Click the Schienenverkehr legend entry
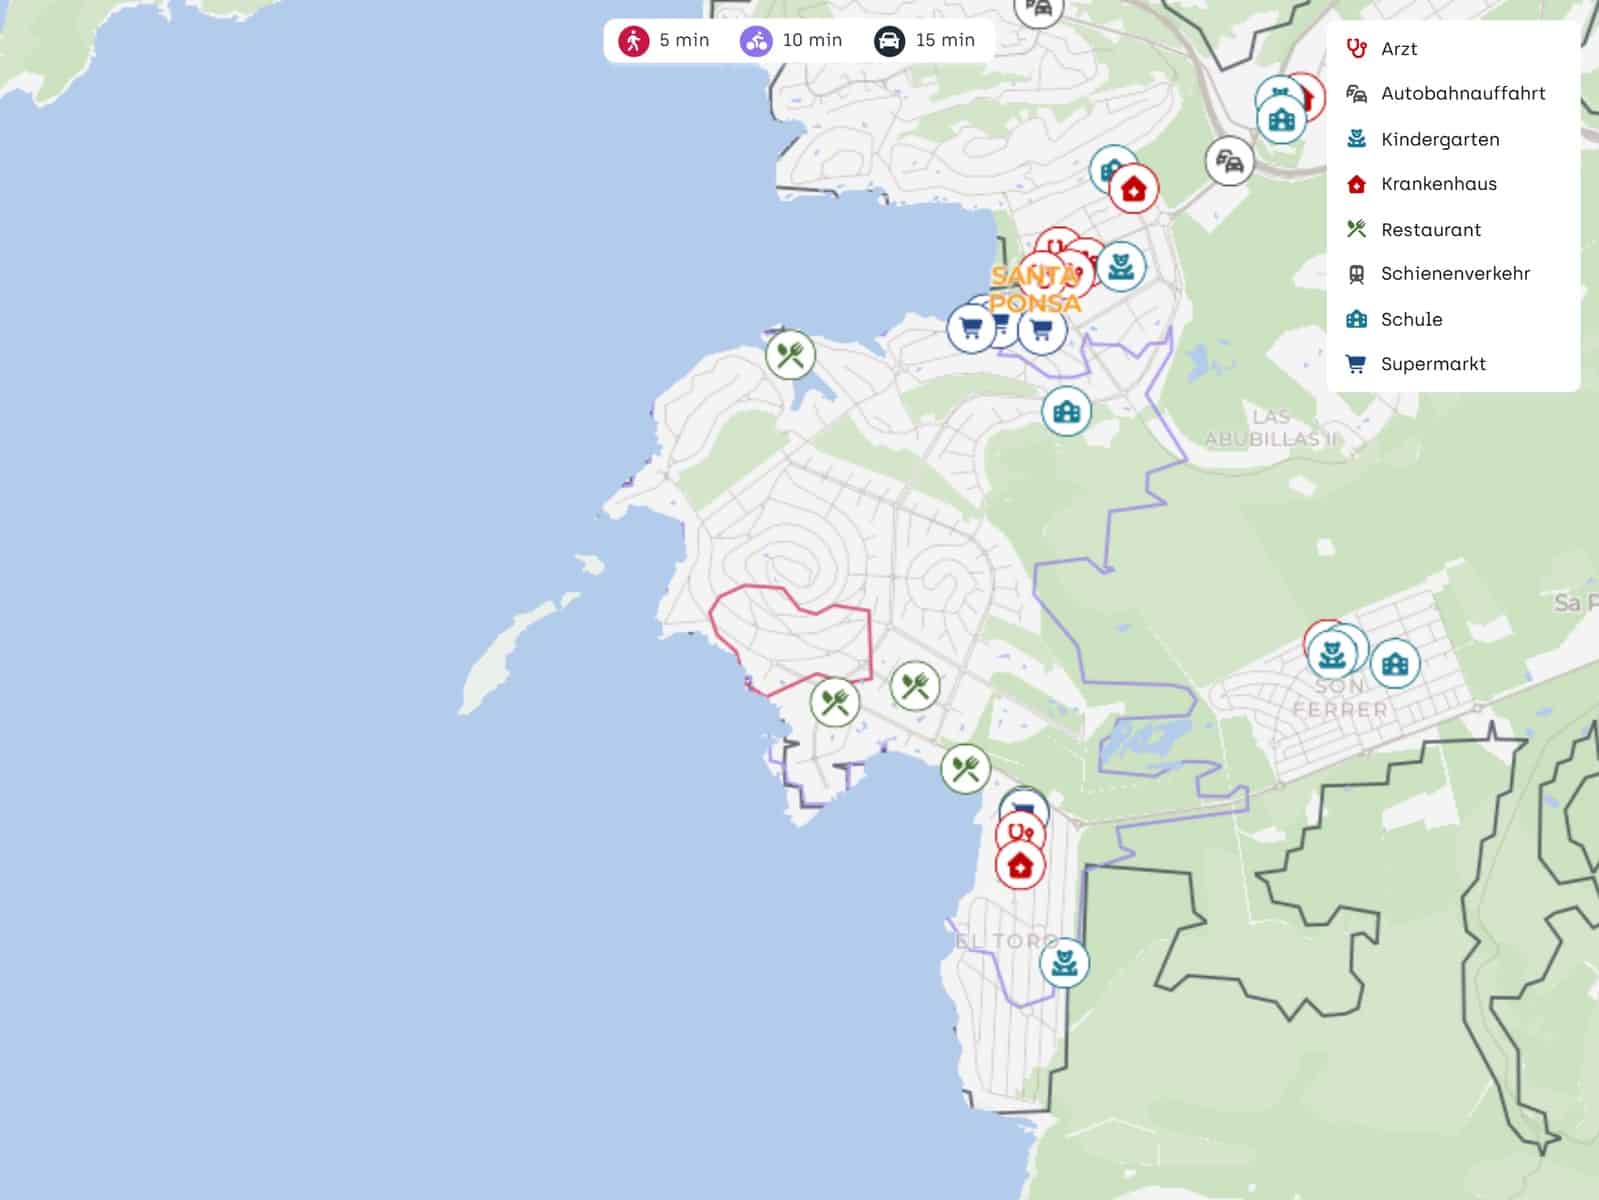Image resolution: width=1599 pixels, height=1200 pixels. [x=1454, y=274]
